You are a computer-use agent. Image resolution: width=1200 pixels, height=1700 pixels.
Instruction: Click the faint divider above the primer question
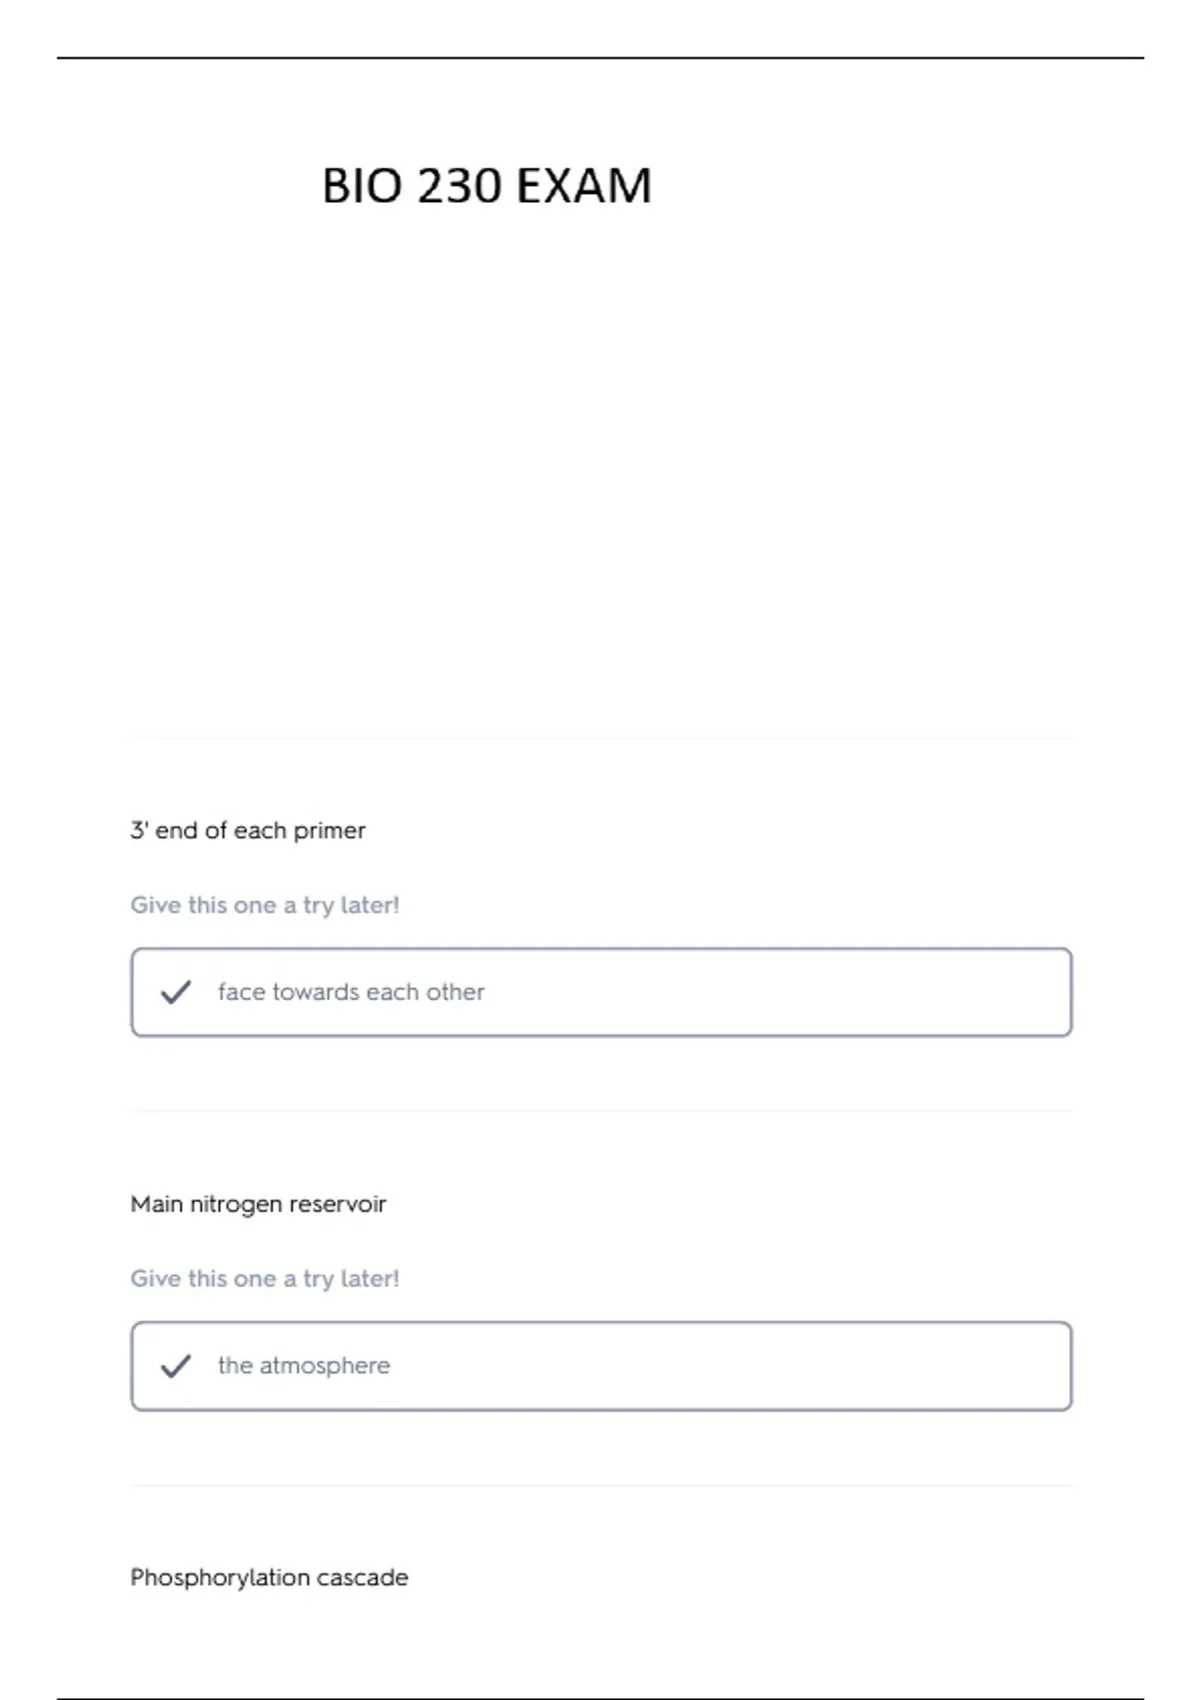[x=601, y=738]
